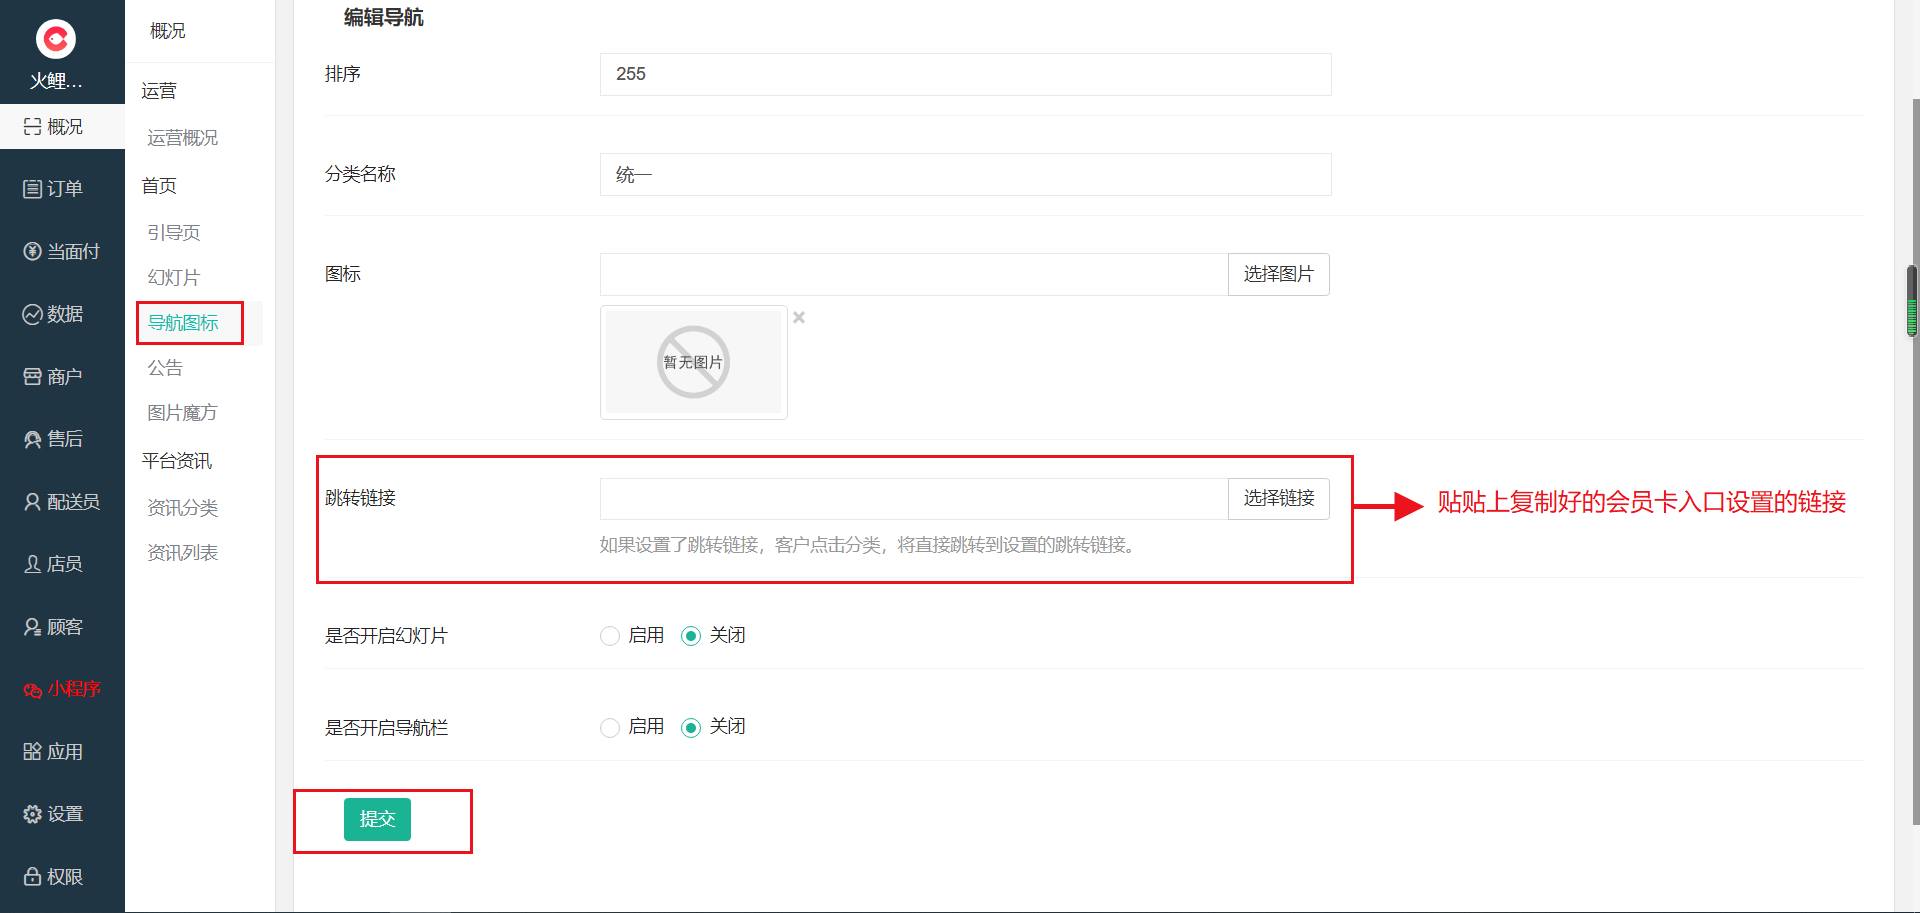Click the green 提交 submit button
This screenshot has height=913, width=1920.
point(377,819)
